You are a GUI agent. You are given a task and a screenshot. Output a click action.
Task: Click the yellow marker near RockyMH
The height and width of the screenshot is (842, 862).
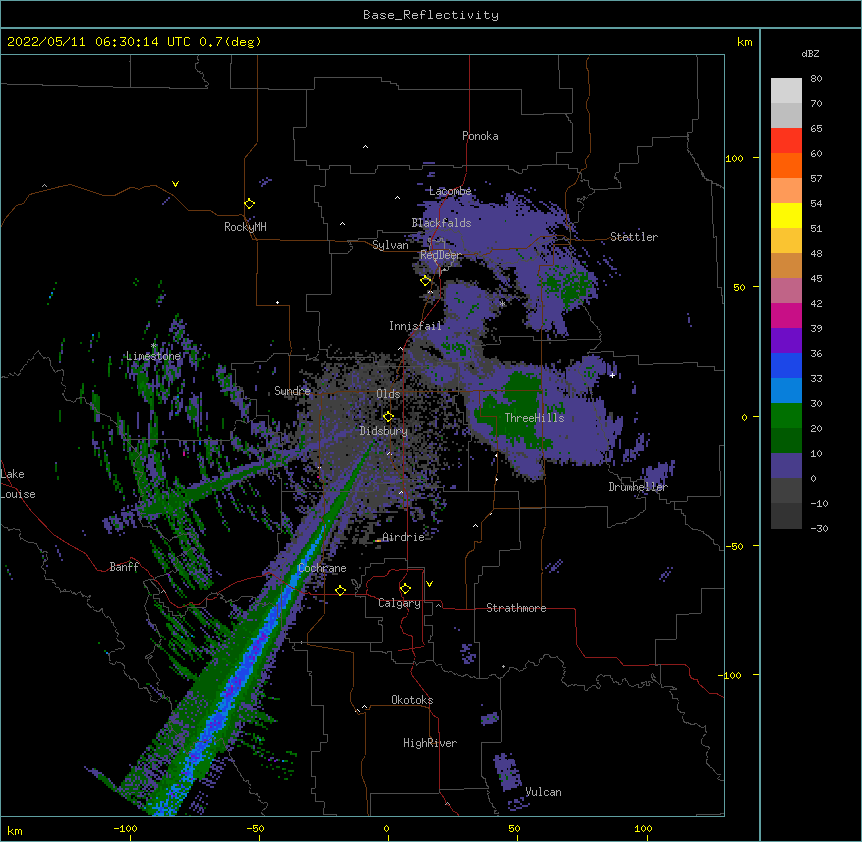pos(250,204)
